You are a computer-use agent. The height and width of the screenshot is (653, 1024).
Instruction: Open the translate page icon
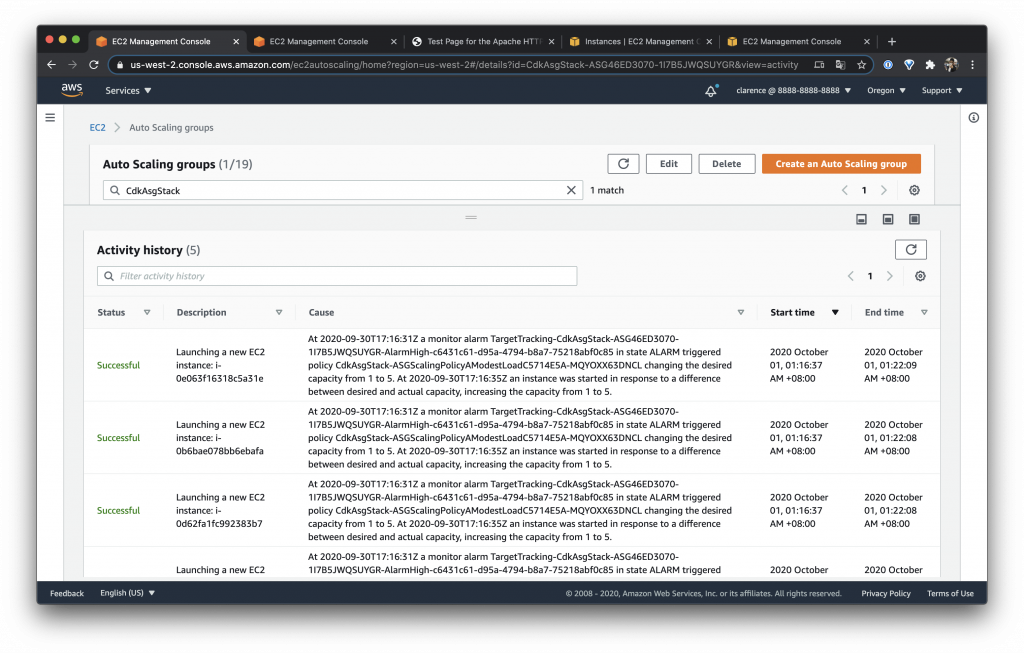coord(840,65)
